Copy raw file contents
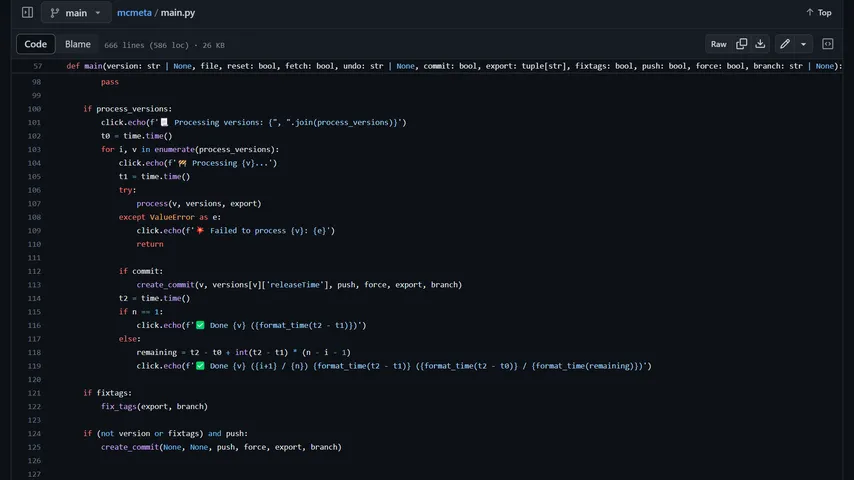 pyautogui.click(x=742, y=44)
